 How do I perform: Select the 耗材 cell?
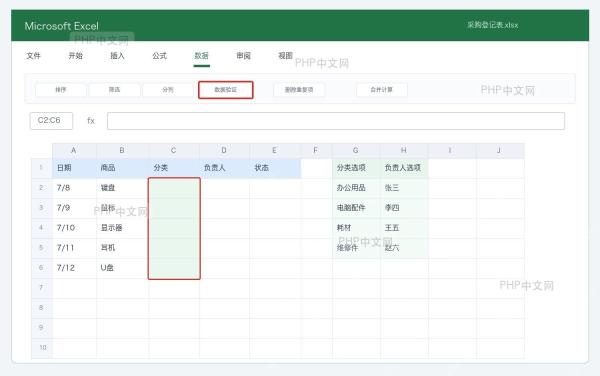click(356, 228)
